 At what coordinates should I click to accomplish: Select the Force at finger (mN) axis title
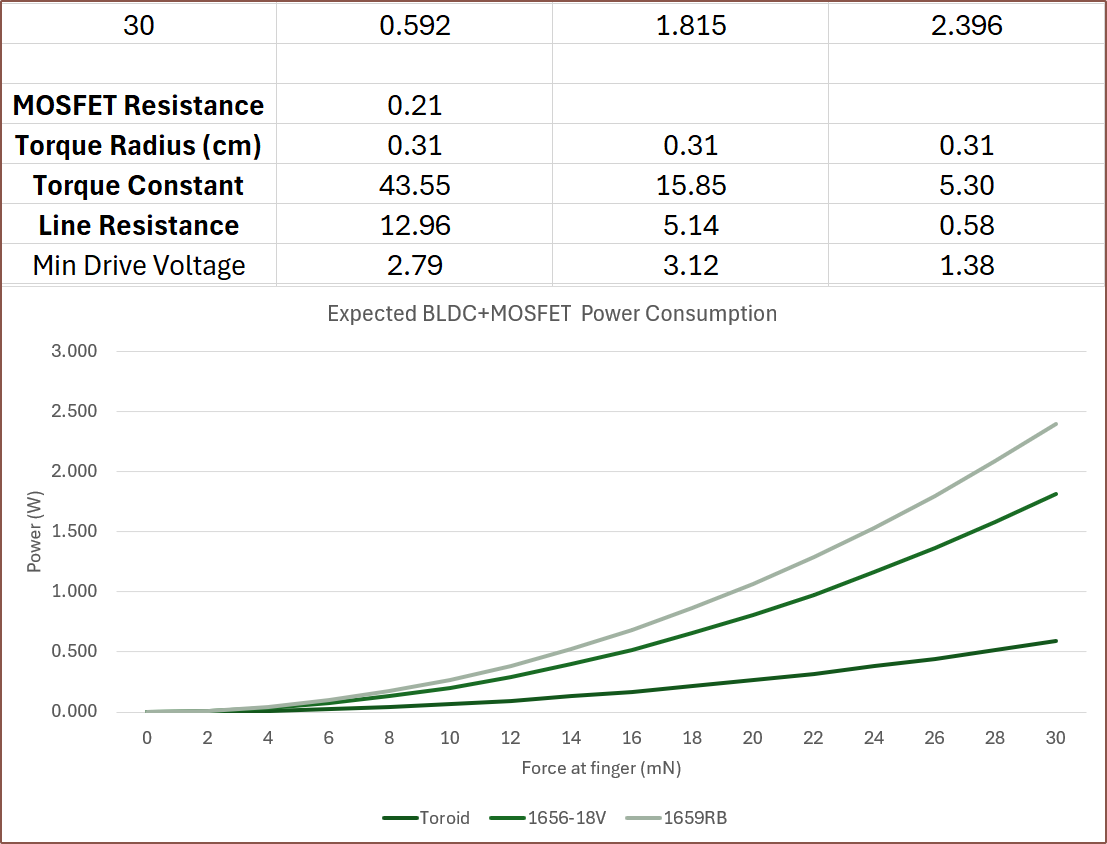(x=600, y=769)
